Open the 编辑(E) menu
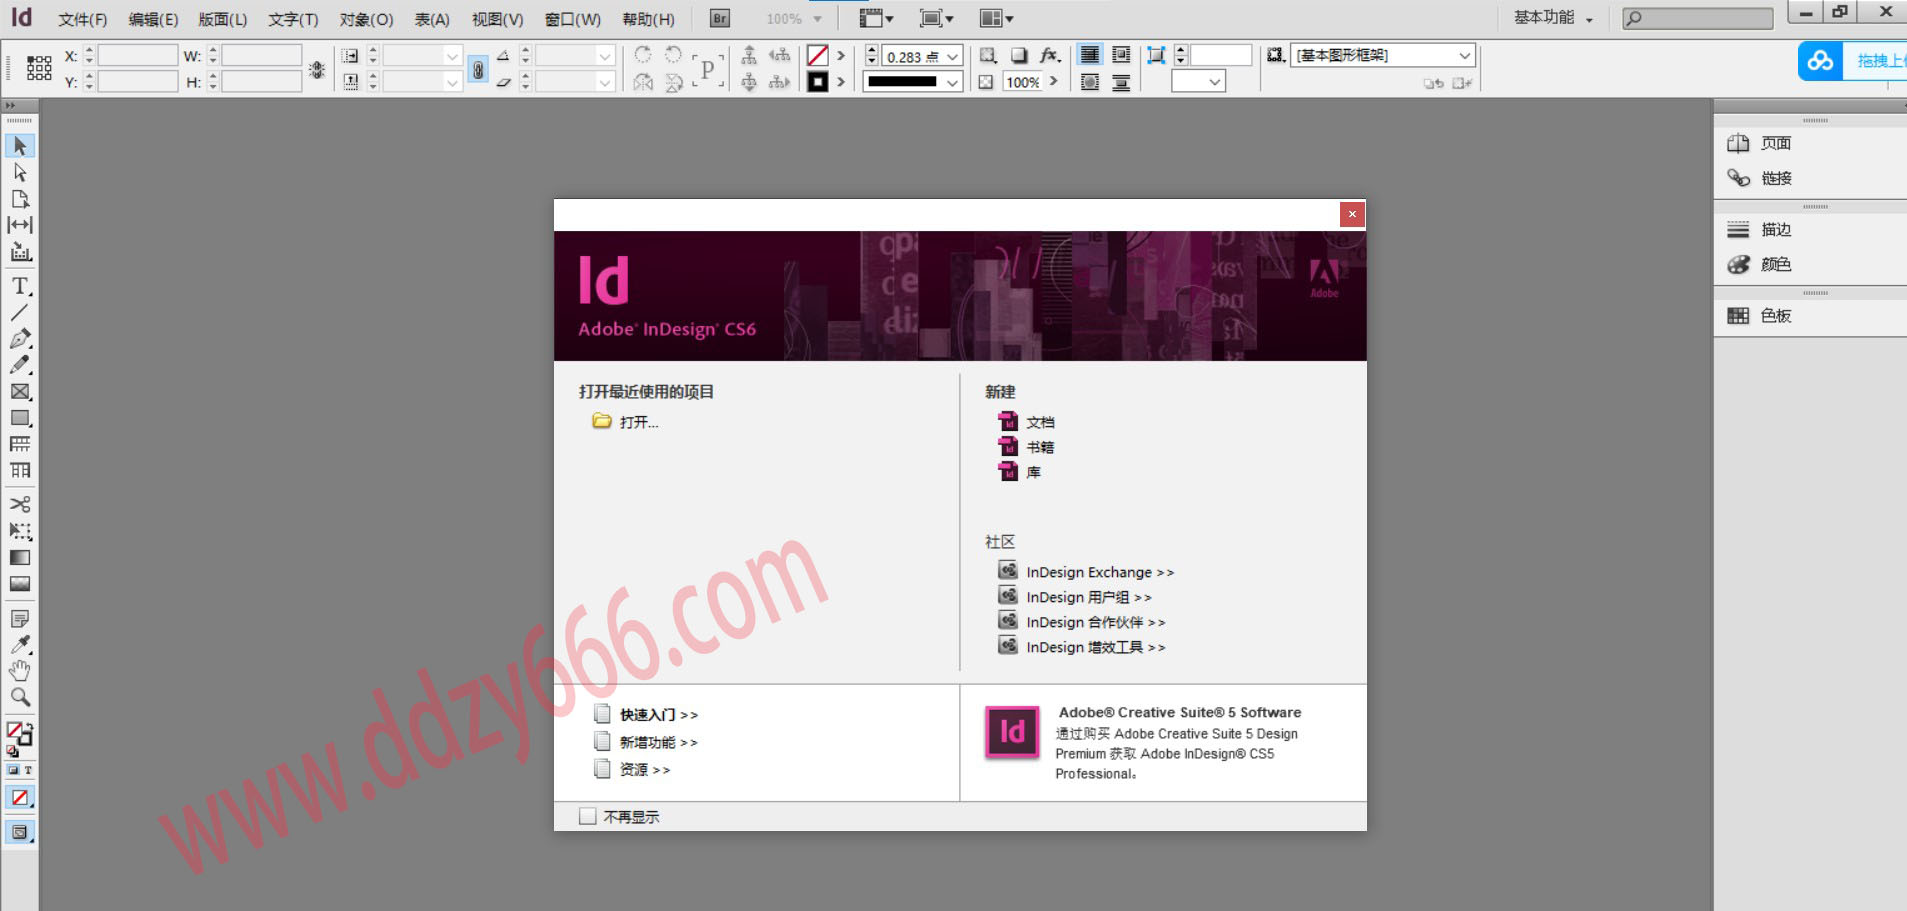The height and width of the screenshot is (911, 1907). coord(153,19)
